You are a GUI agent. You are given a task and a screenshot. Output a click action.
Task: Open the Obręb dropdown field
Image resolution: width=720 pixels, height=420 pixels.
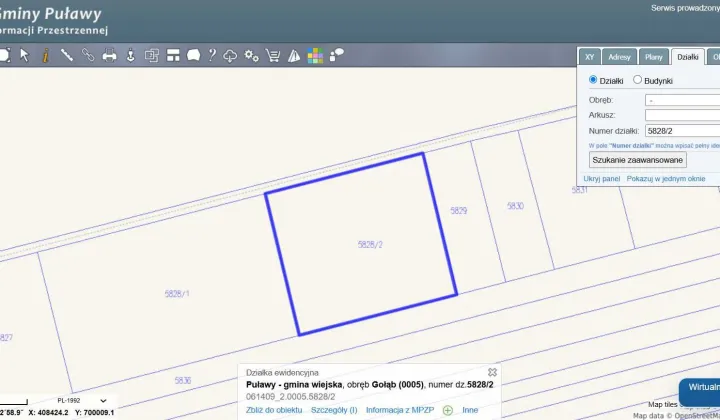[682, 100]
